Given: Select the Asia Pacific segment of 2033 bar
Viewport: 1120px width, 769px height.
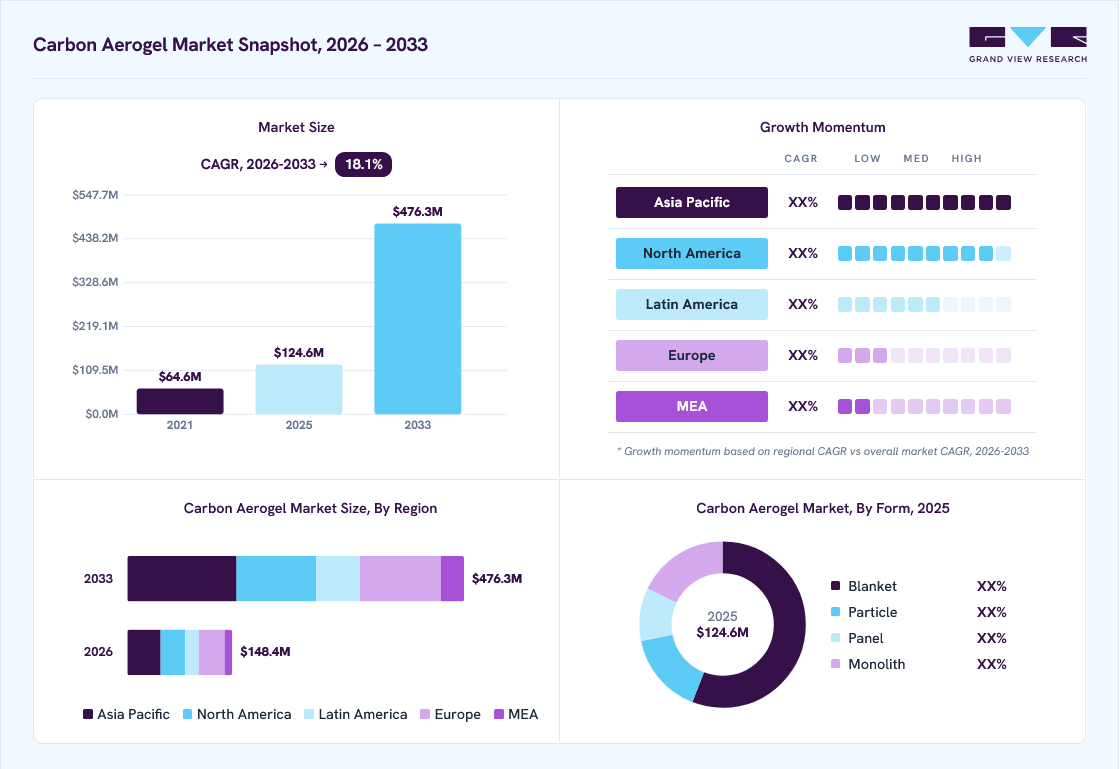Looking at the screenshot, I should 181,578.
